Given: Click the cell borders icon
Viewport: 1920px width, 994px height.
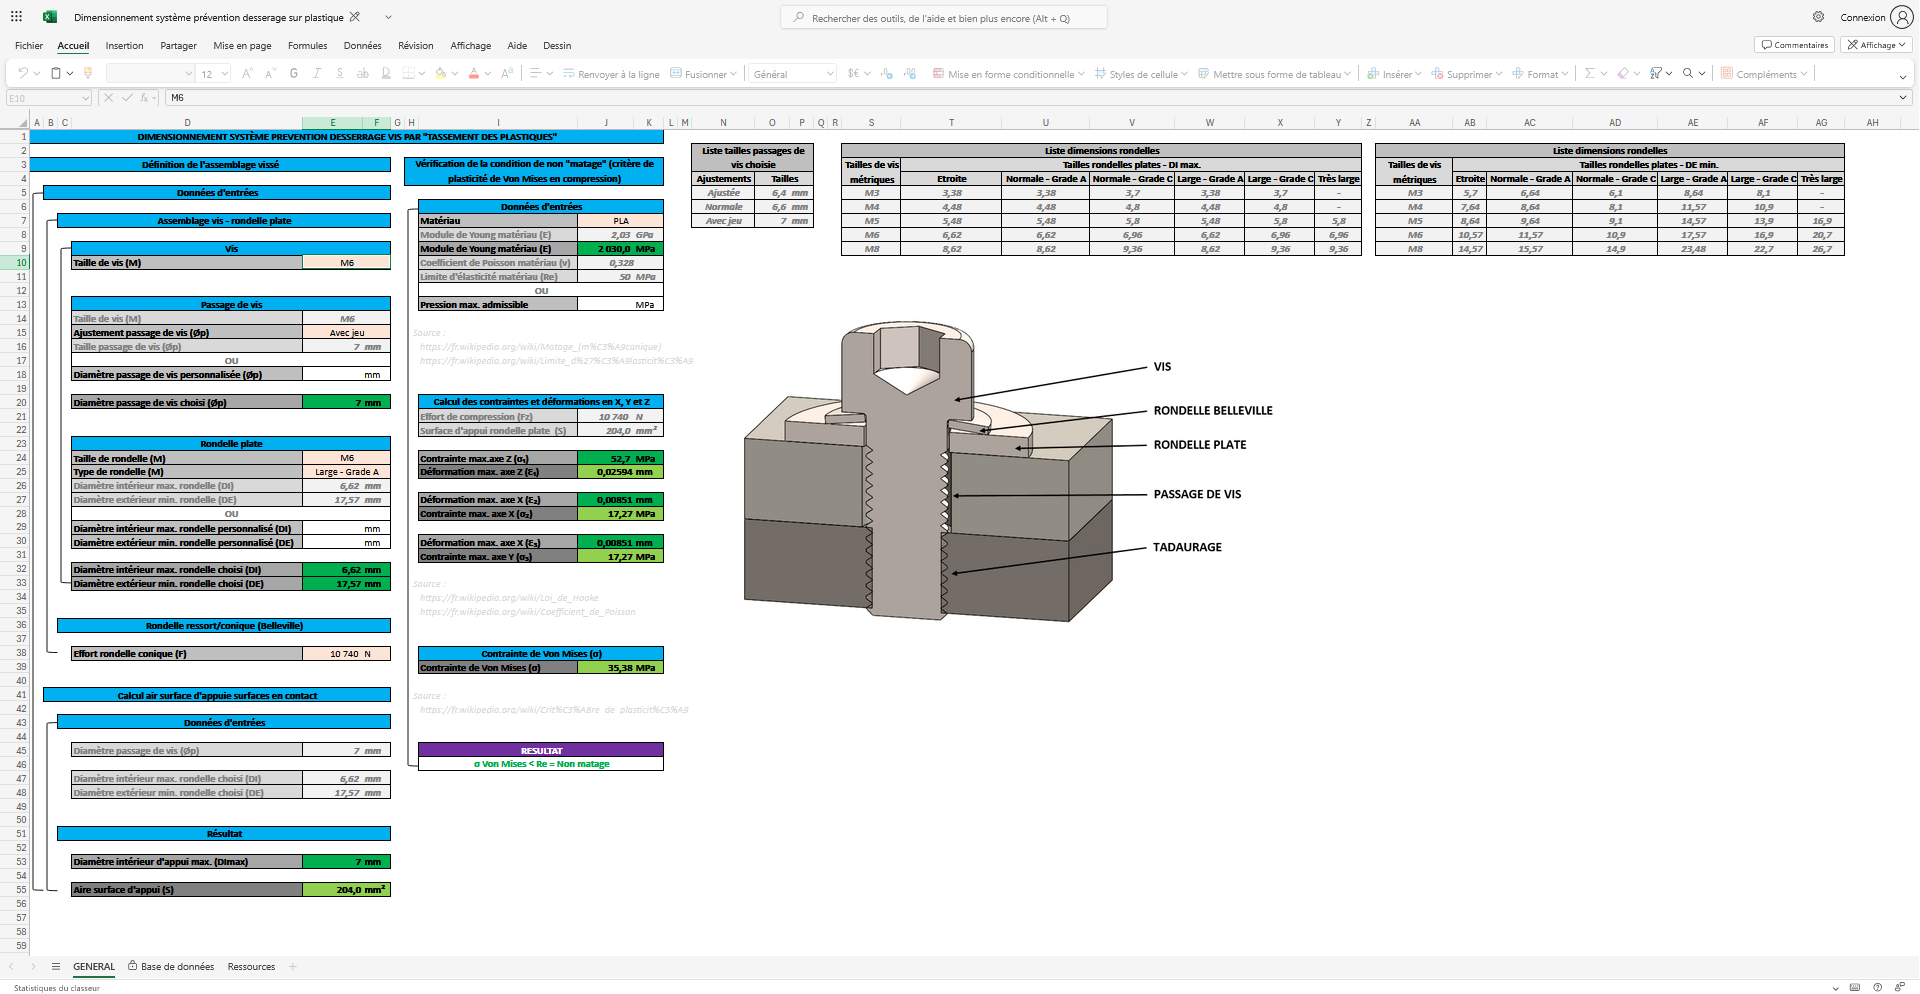Looking at the screenshot, I should point(408,73).
